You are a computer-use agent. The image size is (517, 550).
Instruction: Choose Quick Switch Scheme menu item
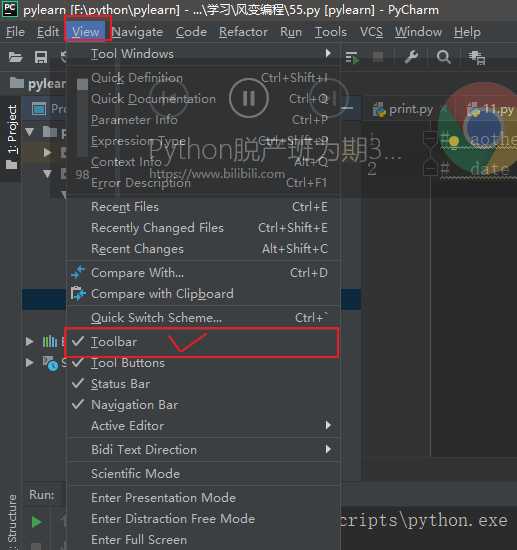coord(202,317)
